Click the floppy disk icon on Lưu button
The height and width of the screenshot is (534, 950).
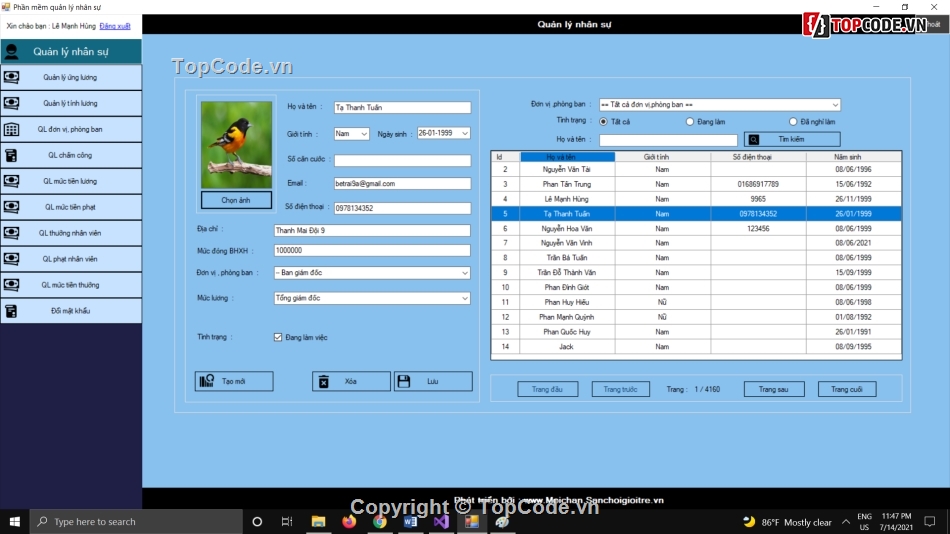pos(404,381)
